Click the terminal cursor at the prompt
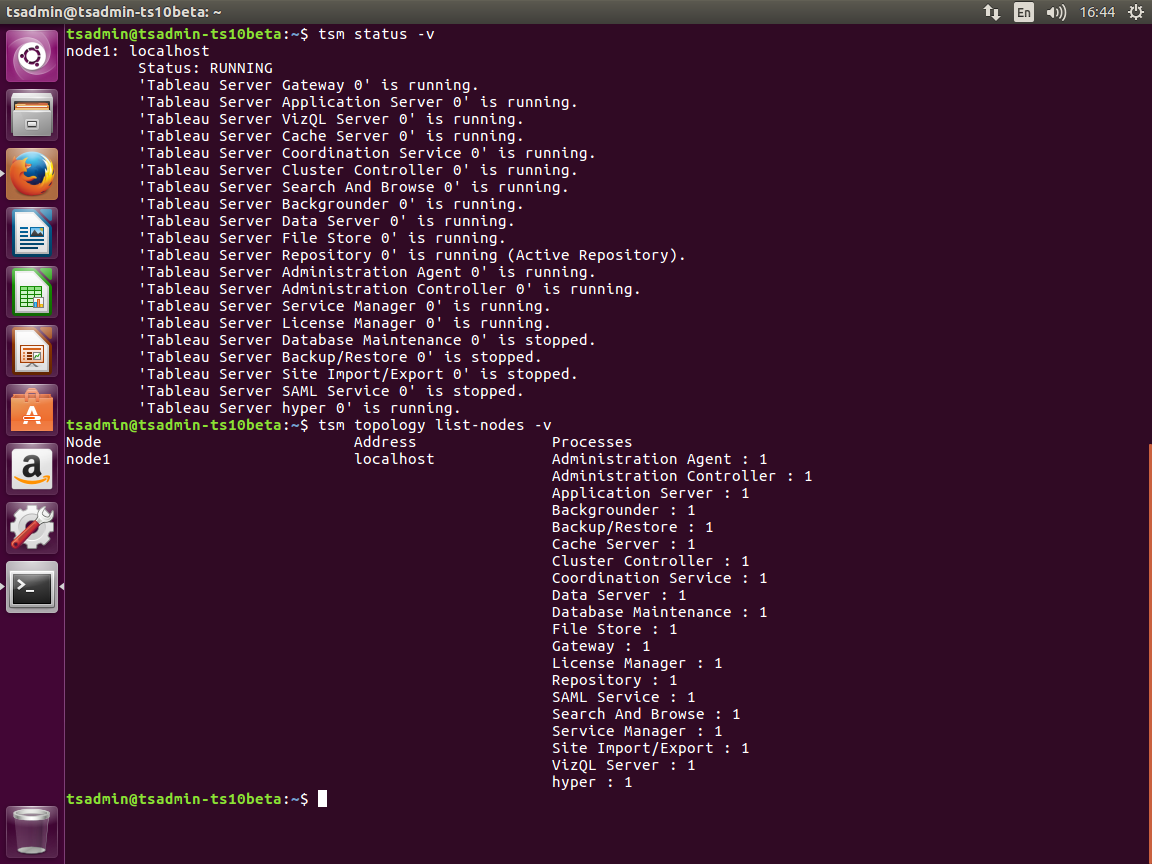The width and height of the screenshot is (1152, 864). click(x=322, y=799)
